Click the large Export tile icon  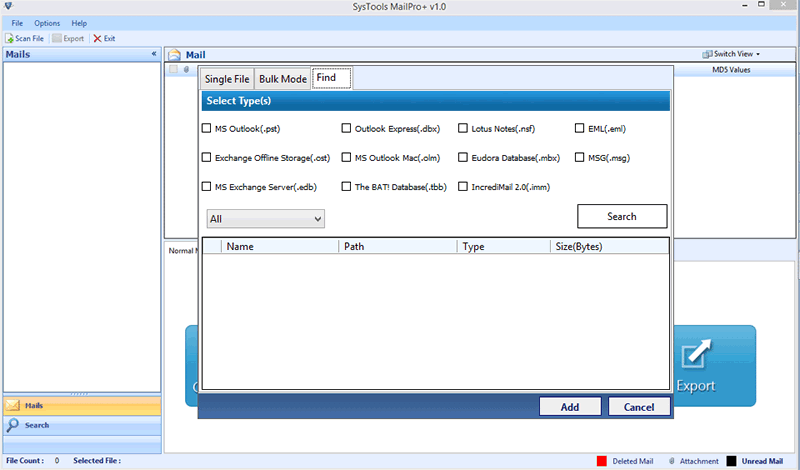[x=696, y=354]
